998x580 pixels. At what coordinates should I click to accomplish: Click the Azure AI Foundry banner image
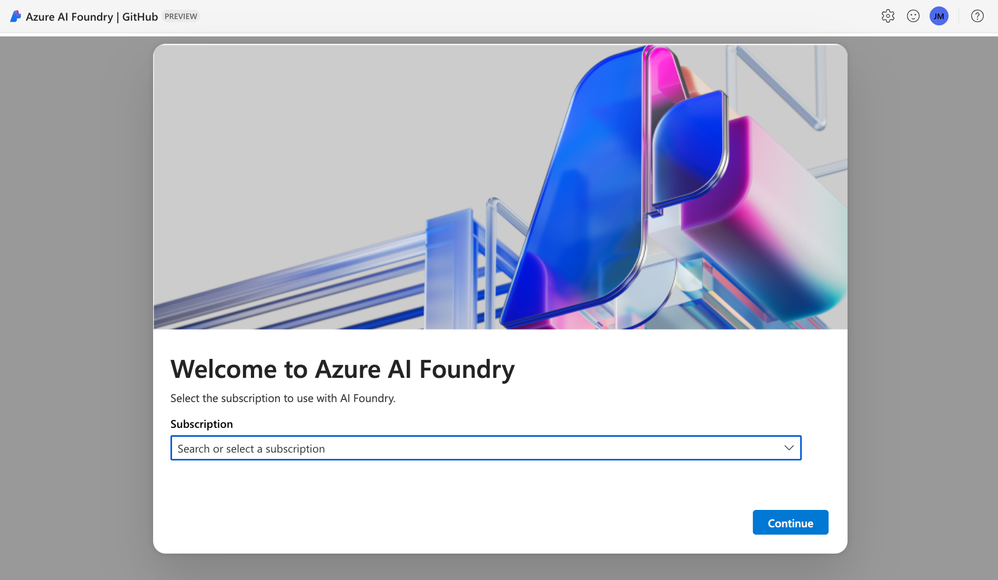click(x=500, y=187)
